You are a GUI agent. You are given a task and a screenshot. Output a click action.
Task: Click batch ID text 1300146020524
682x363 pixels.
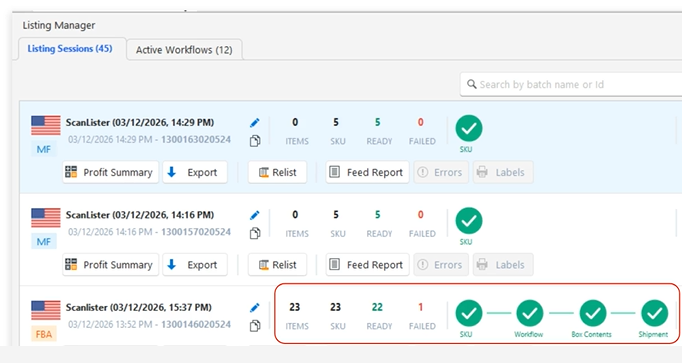196,324
